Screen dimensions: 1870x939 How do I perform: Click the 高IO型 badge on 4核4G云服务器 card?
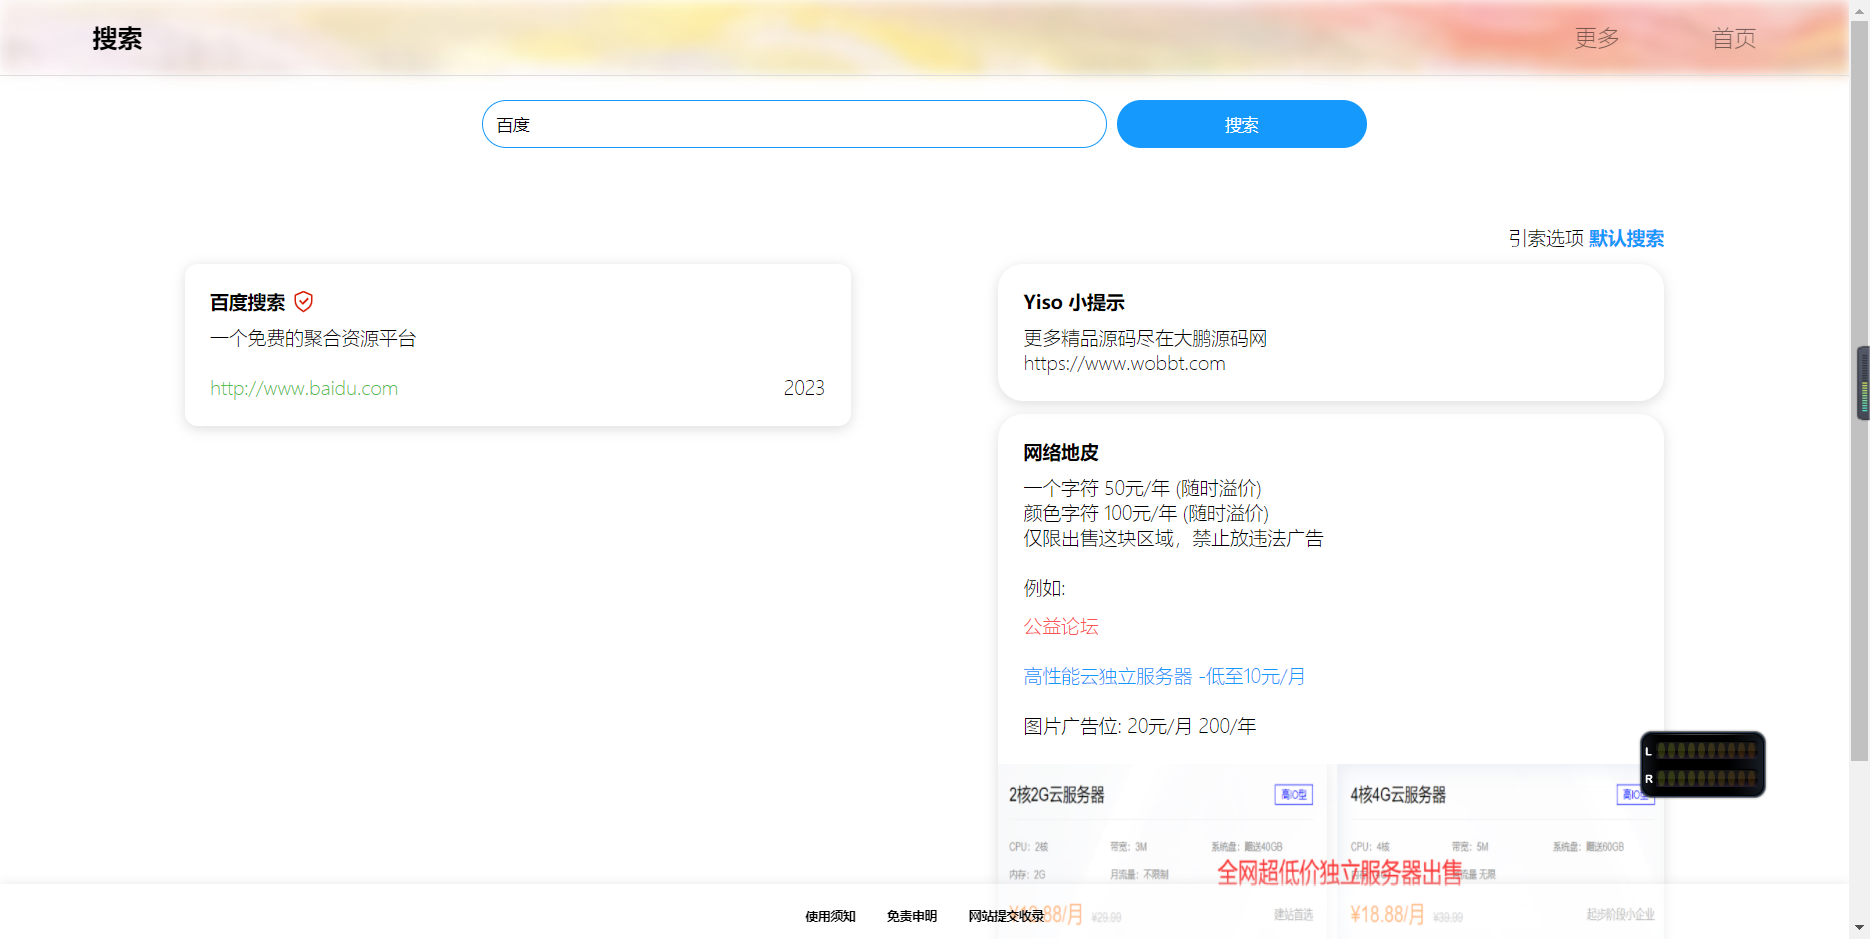tap(1635, 794)
